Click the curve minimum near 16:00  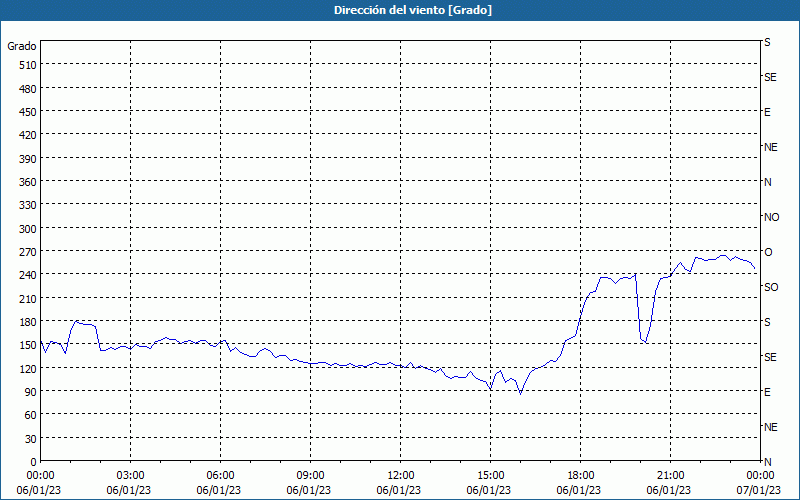tap(520, 393)
